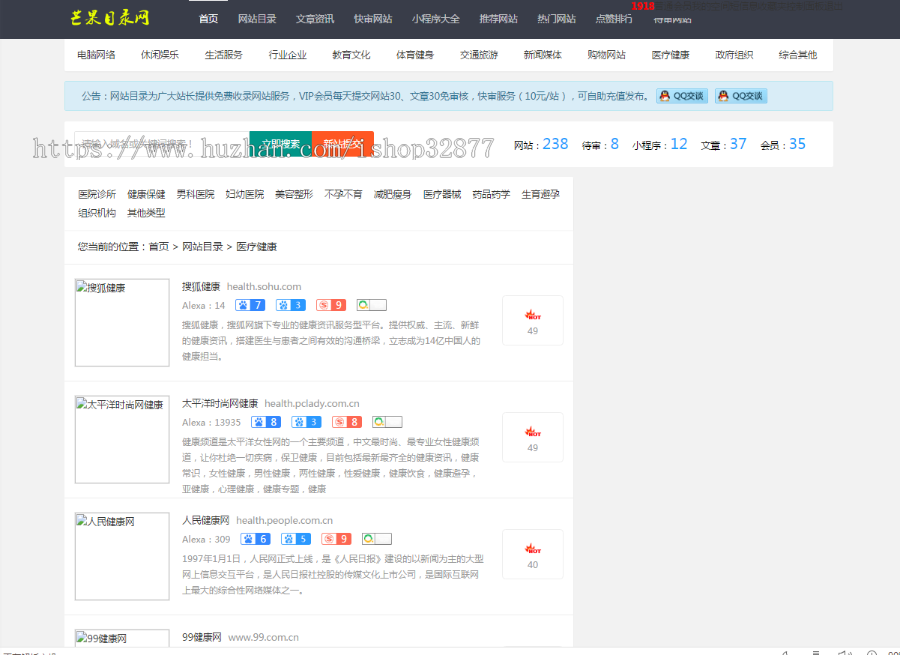Click the 立即搜索 button
This screenshot has width=900, height=655.
click(x=281, y=144)
